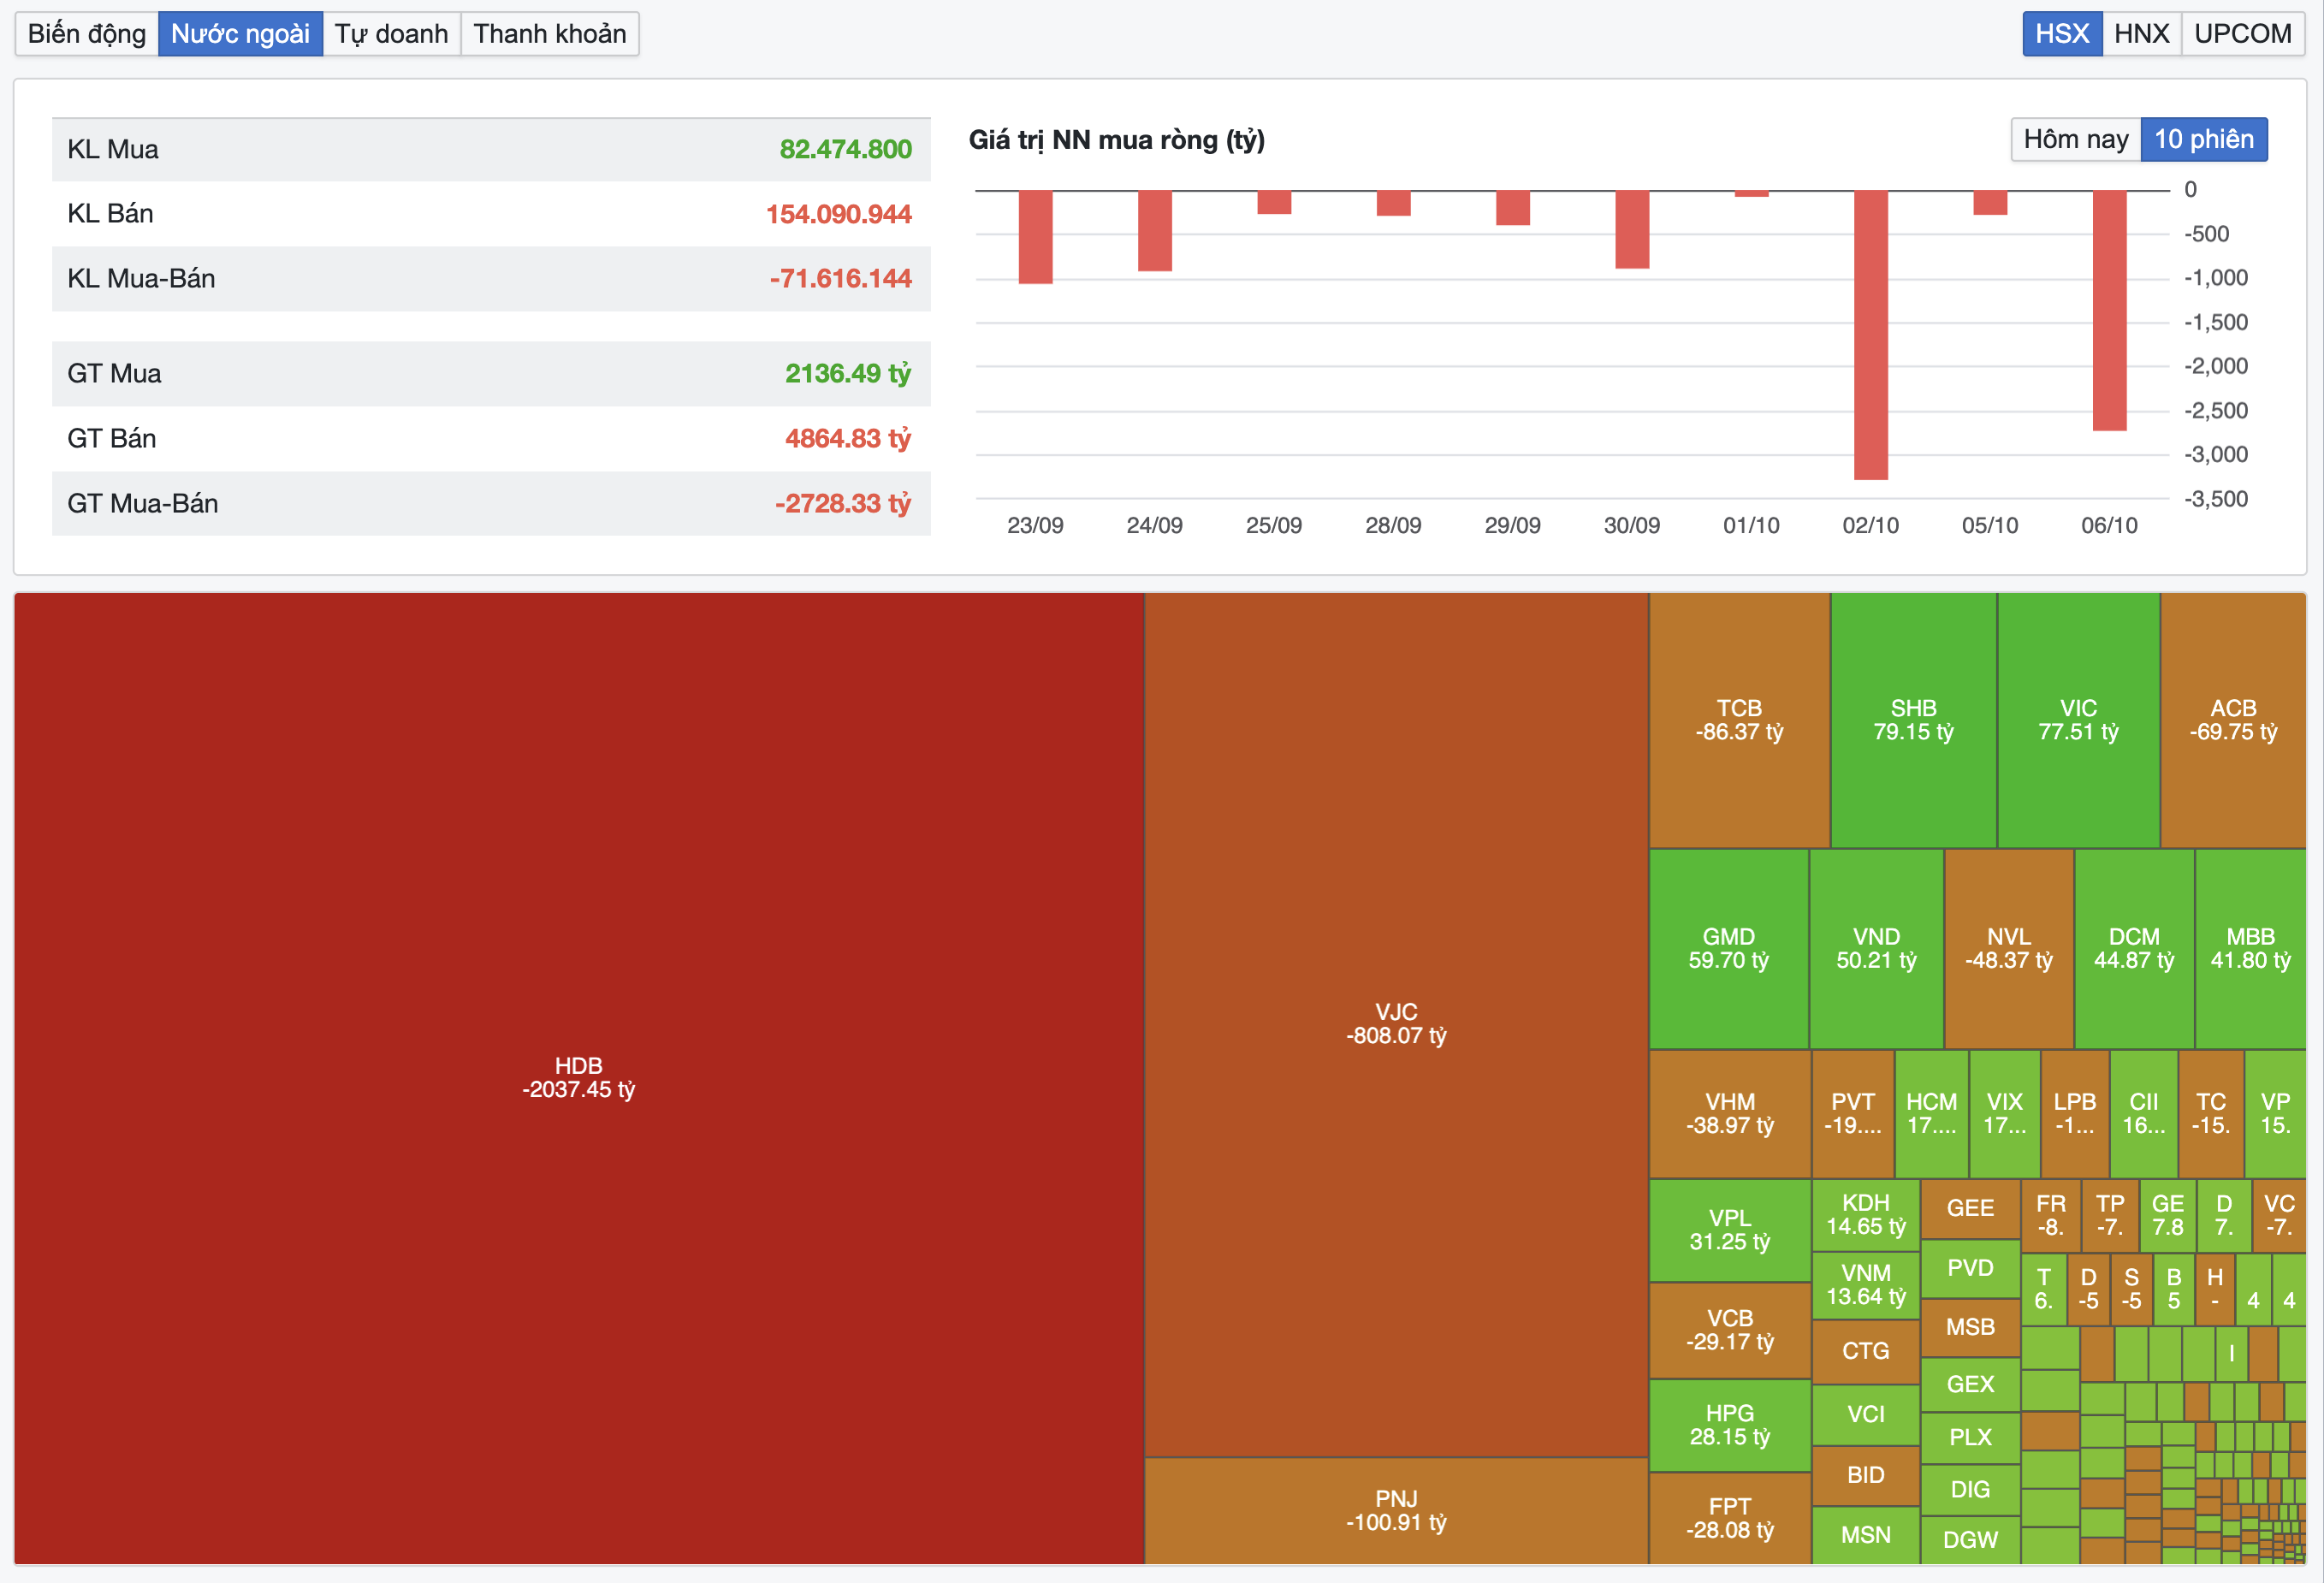Select the Nước ngoài tab
This screenshot has width=2324, height=1583.
[240, 34]
